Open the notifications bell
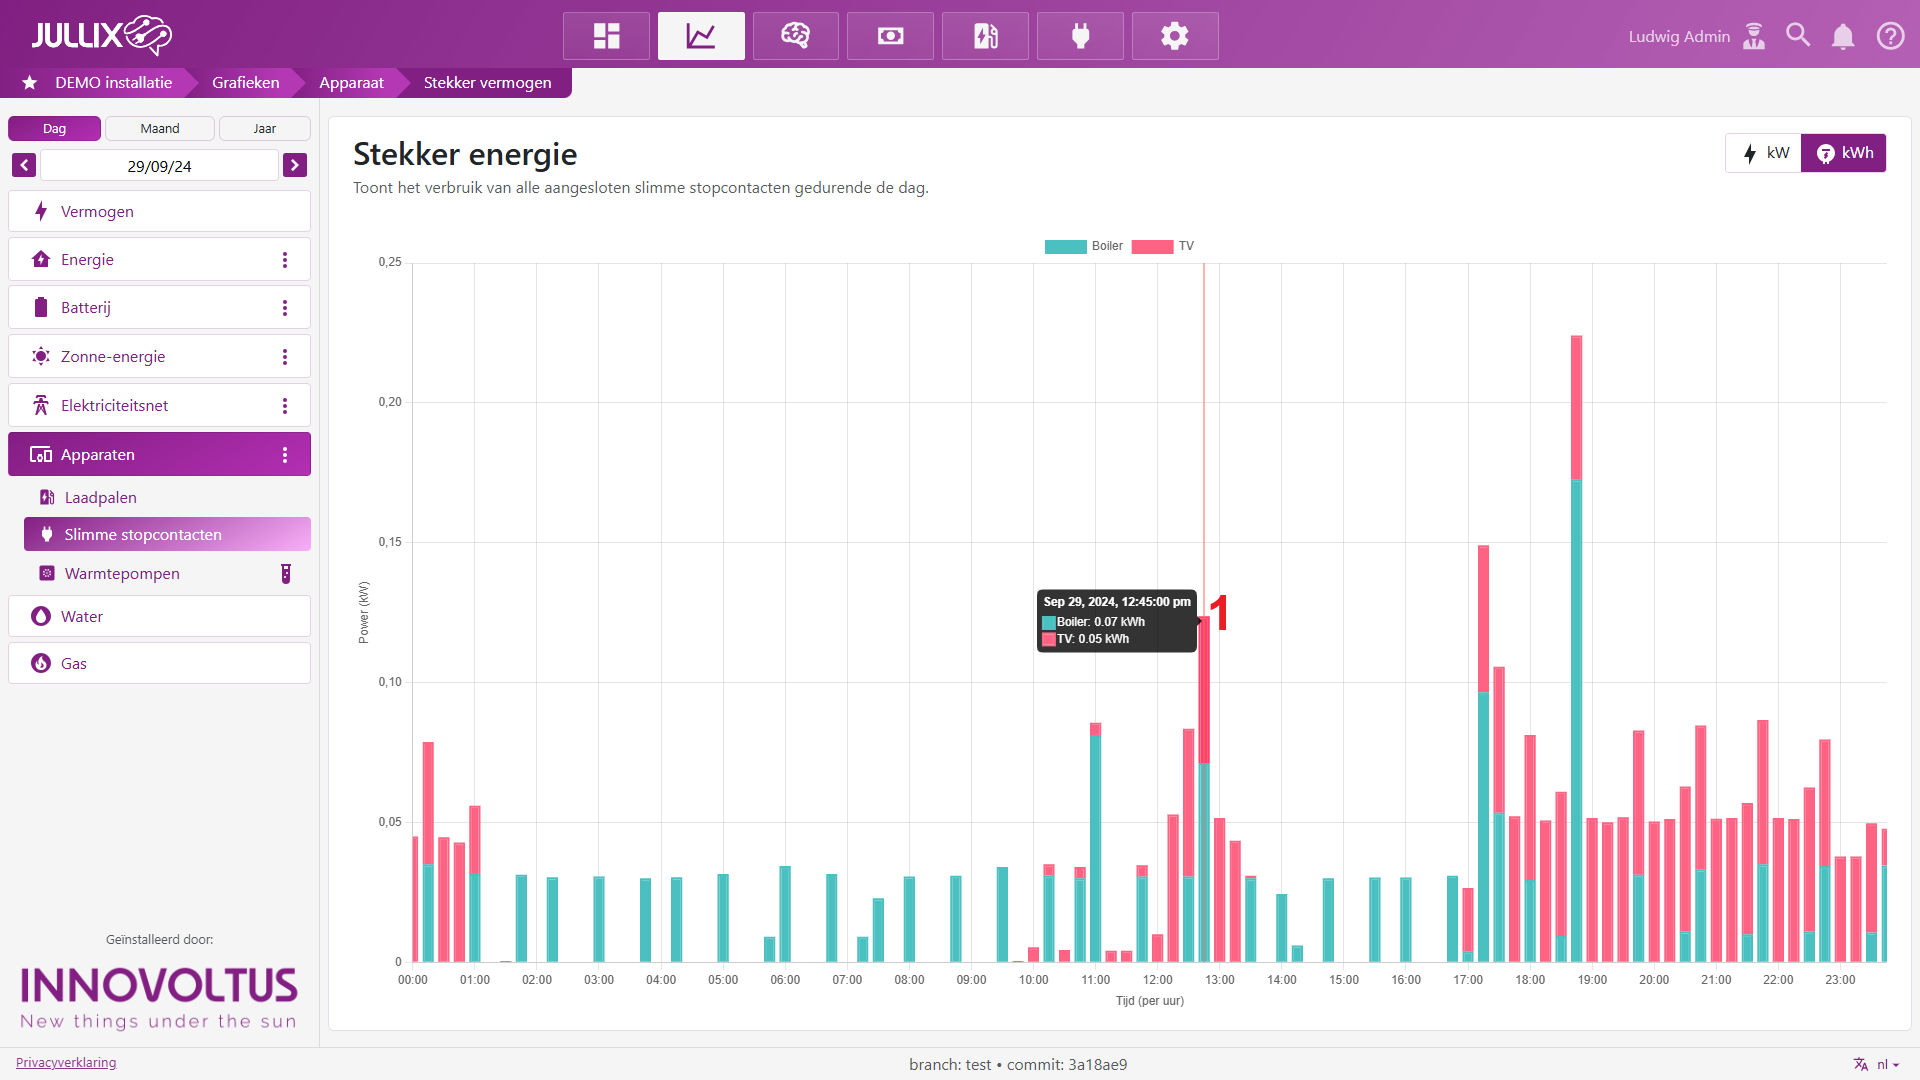This screenshot has width=1920, height=1080. (x=1843, y=37)
